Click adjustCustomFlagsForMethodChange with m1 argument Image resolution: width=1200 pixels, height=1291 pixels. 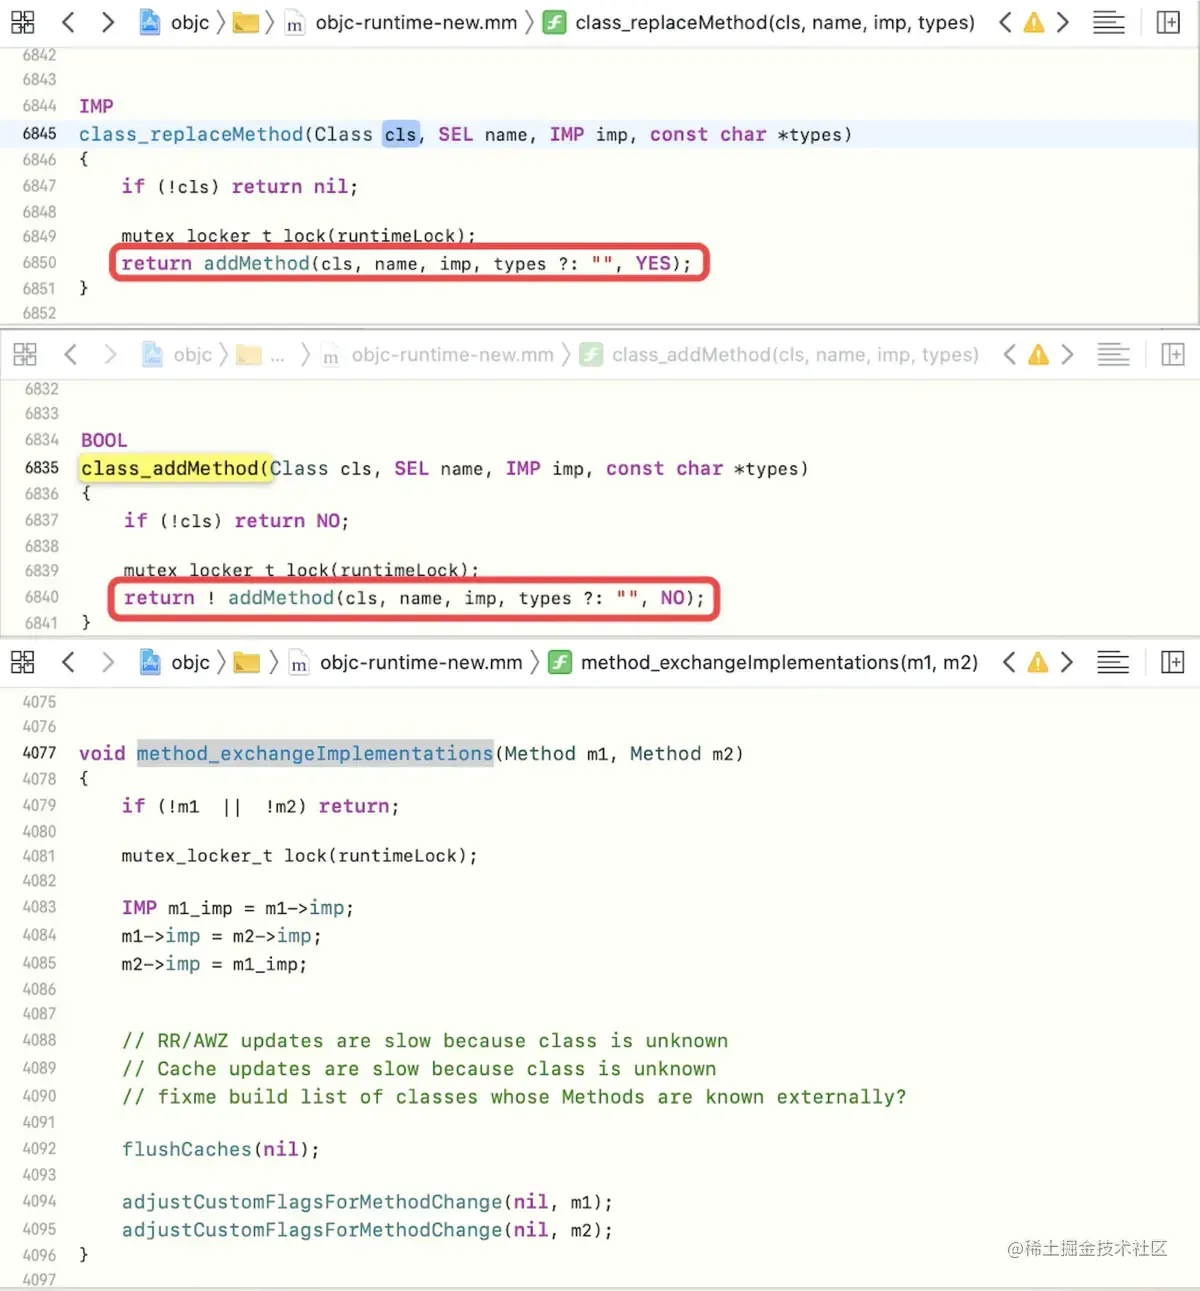pos(367,1202)
